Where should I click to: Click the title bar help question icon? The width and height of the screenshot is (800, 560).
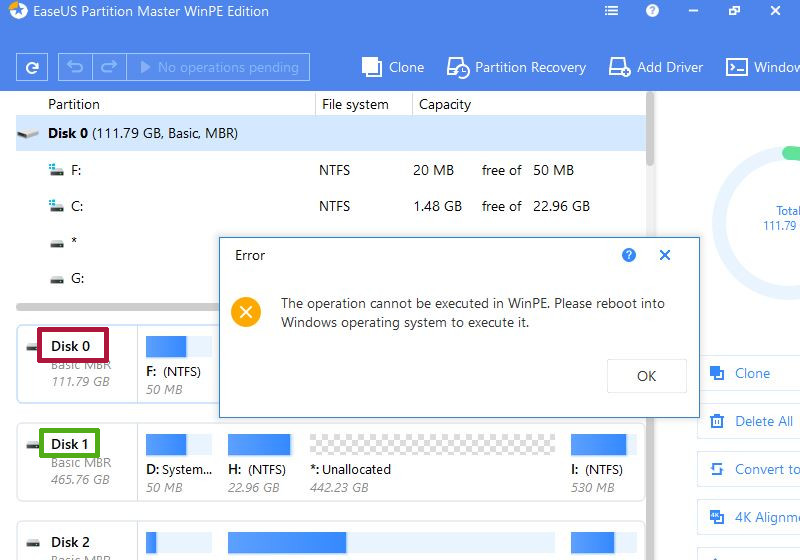coord(652,11)
